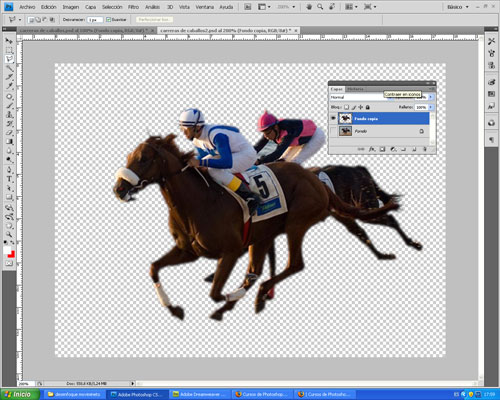Viewport: 500px width, 400px height.
Task: Select the History Brush tool
Action: pos(9,123)
